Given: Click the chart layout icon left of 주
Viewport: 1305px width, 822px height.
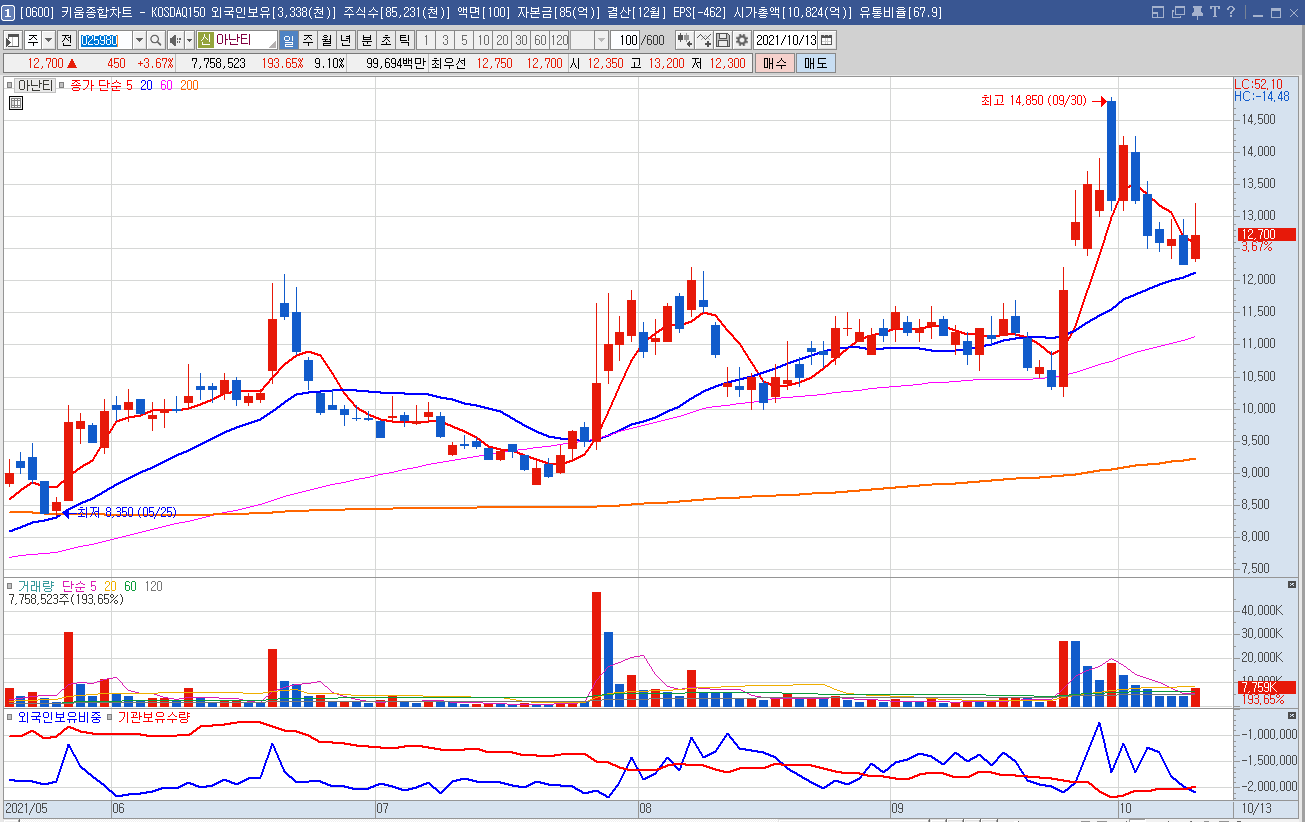Looking at the screenshot, I should 14,40.
